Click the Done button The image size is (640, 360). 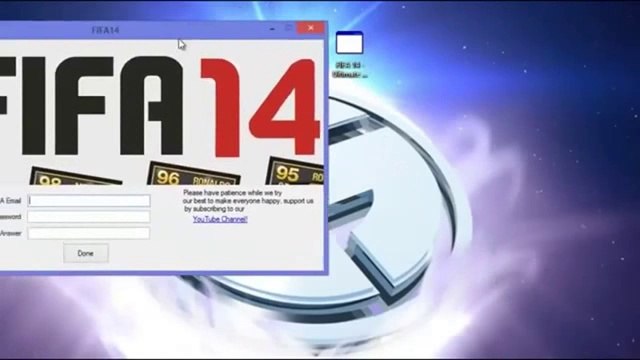point(86,253)
